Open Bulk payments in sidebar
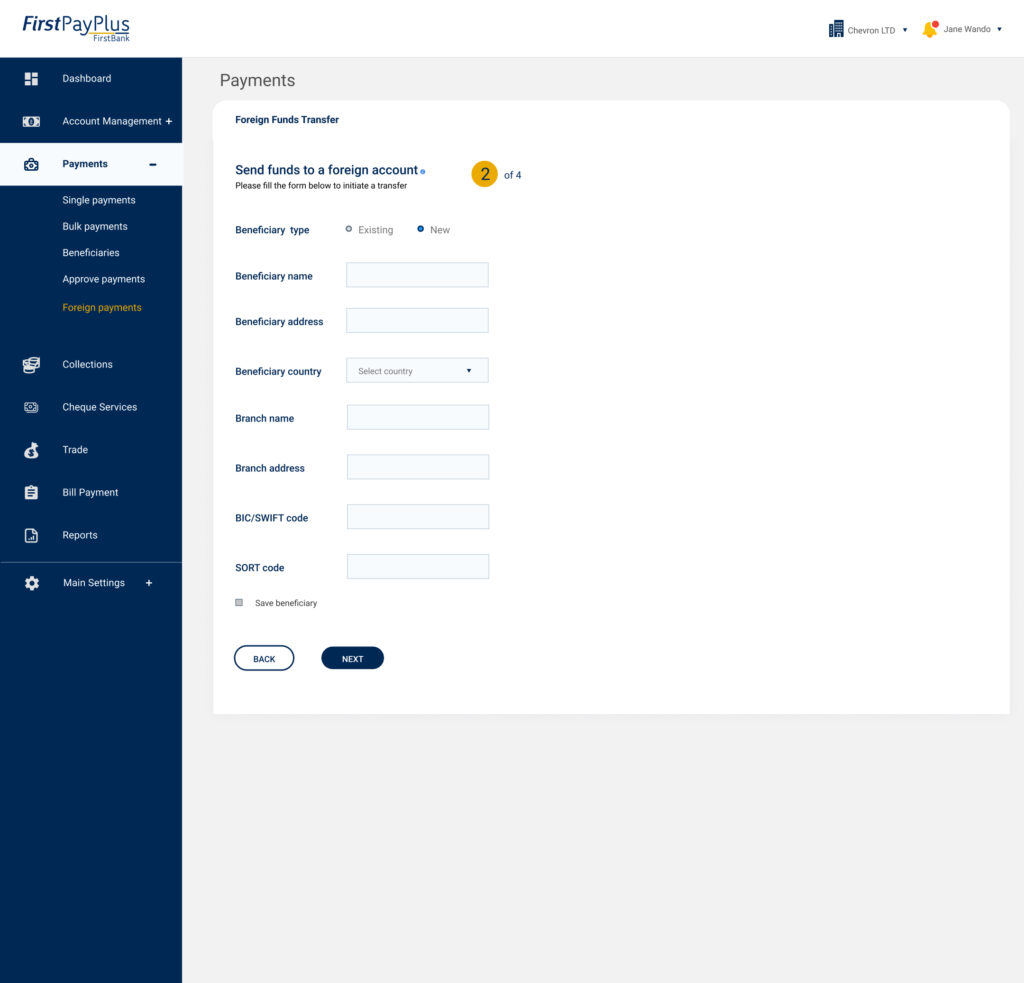This screenshot has width=1024, height=983. coord(95,227)
